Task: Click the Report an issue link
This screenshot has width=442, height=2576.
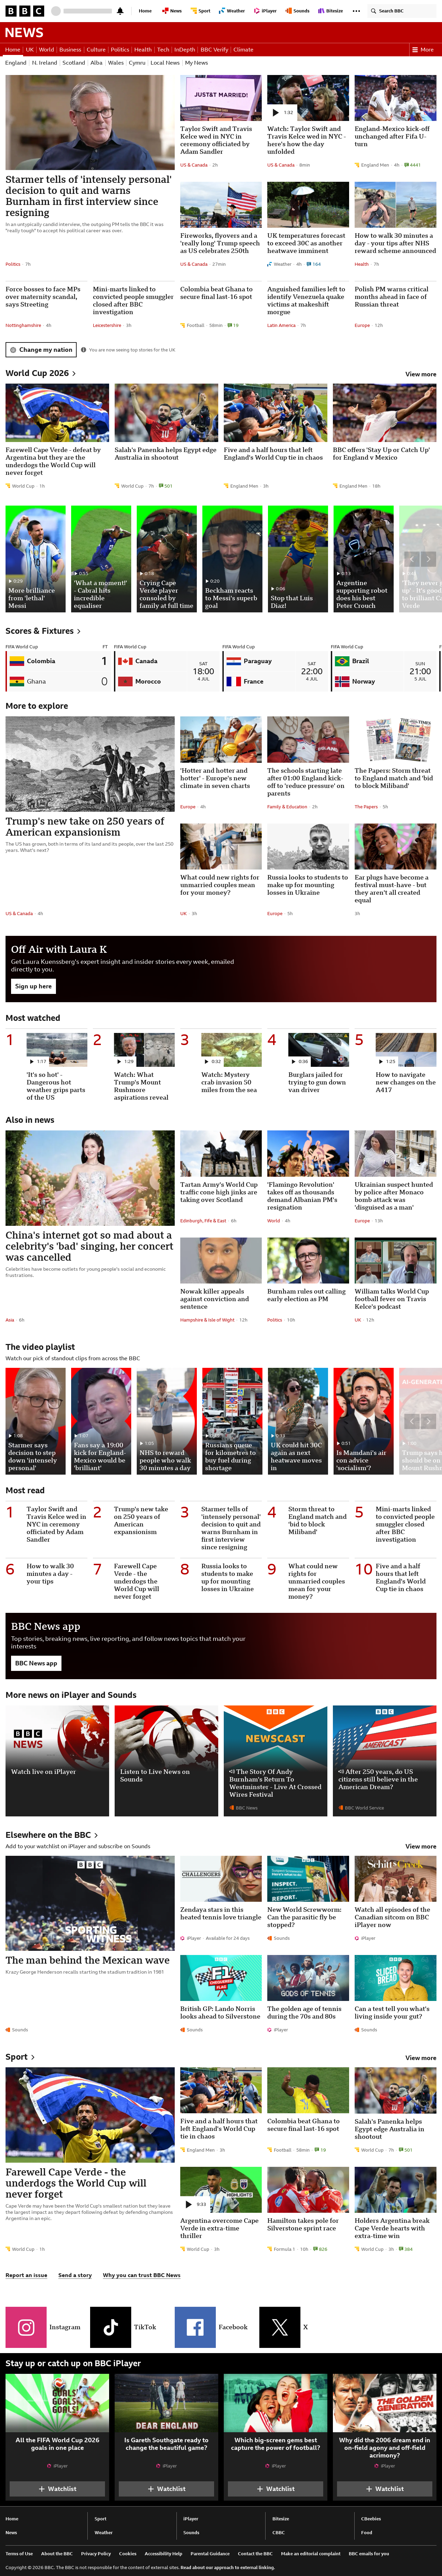Action: pyautogui.click(x=26, y=2275)
